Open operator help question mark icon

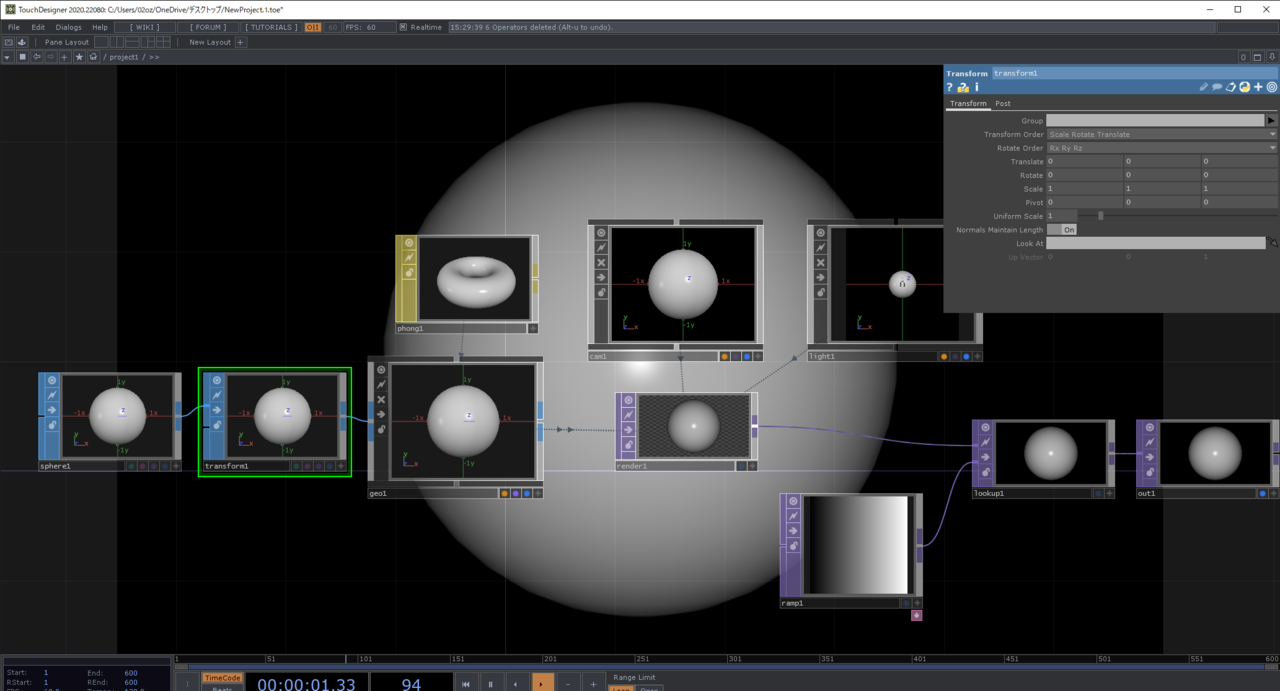pyautogui.click(x=950, y=88)
